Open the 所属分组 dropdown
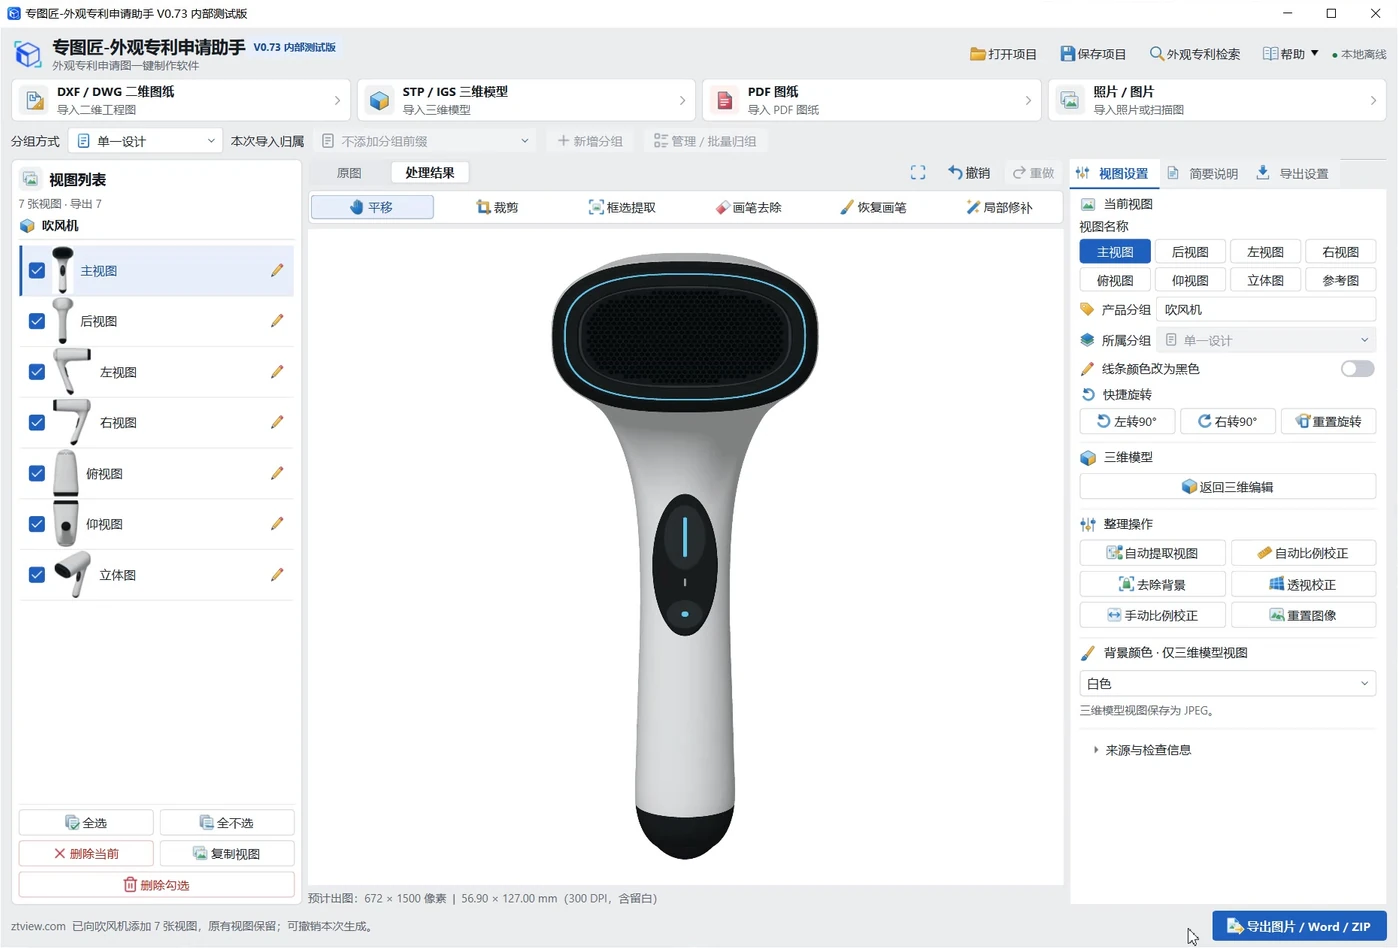 1266,340
